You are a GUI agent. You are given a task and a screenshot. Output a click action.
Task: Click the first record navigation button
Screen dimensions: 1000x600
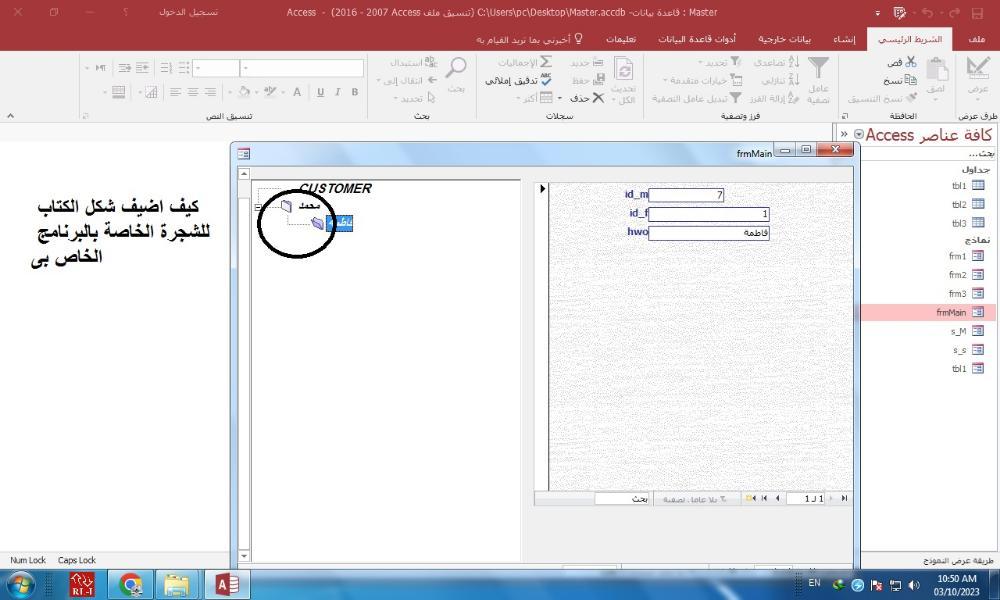pos(844,499)
